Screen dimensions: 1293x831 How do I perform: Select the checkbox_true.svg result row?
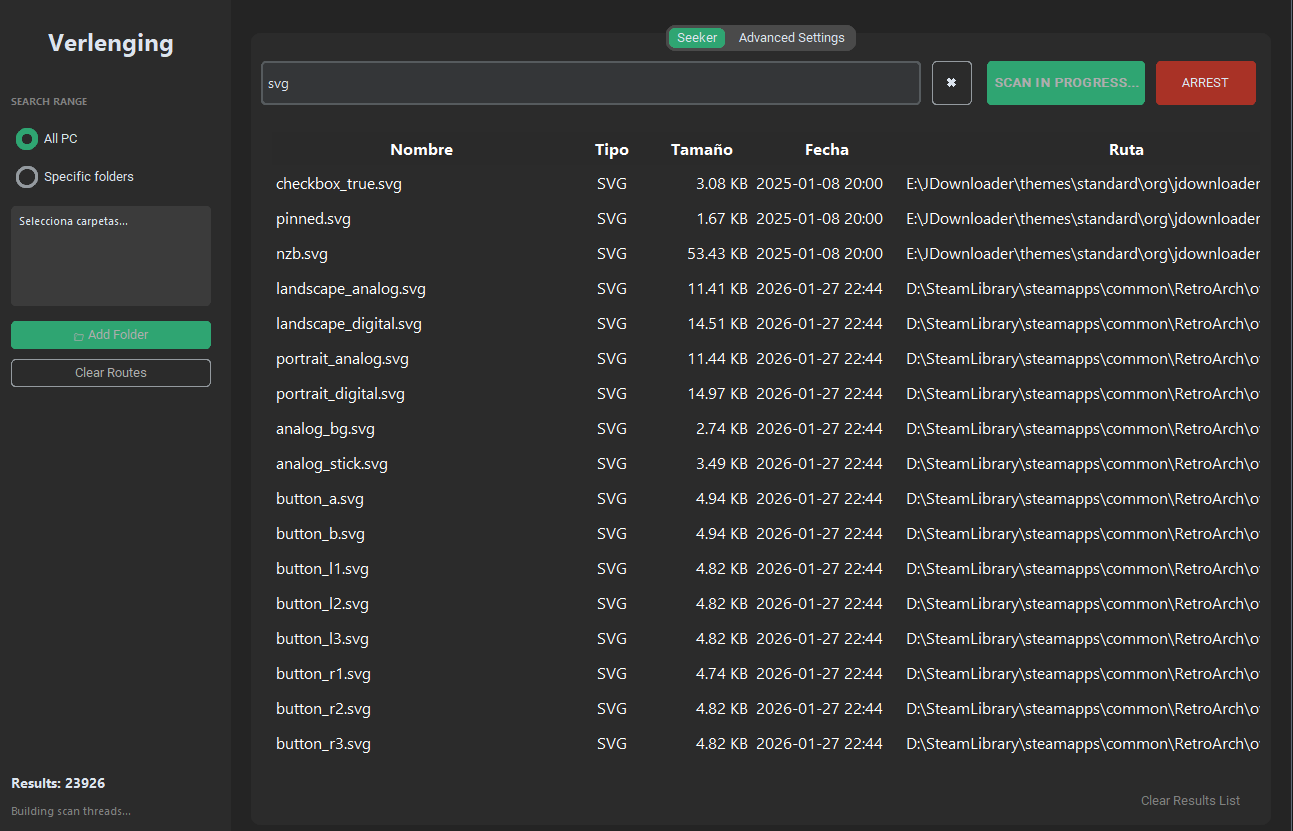tap(339, 184)
